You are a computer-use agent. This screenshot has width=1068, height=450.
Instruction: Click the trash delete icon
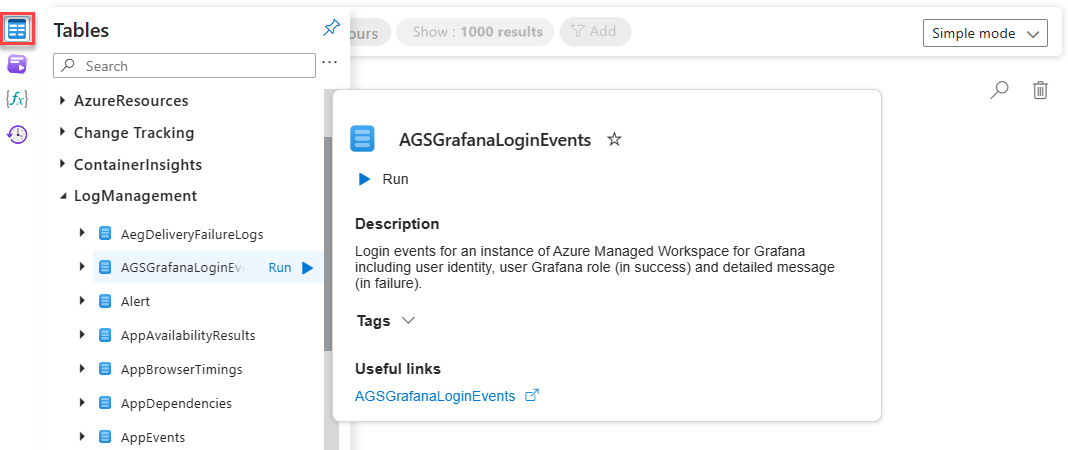coord(1040,90)
